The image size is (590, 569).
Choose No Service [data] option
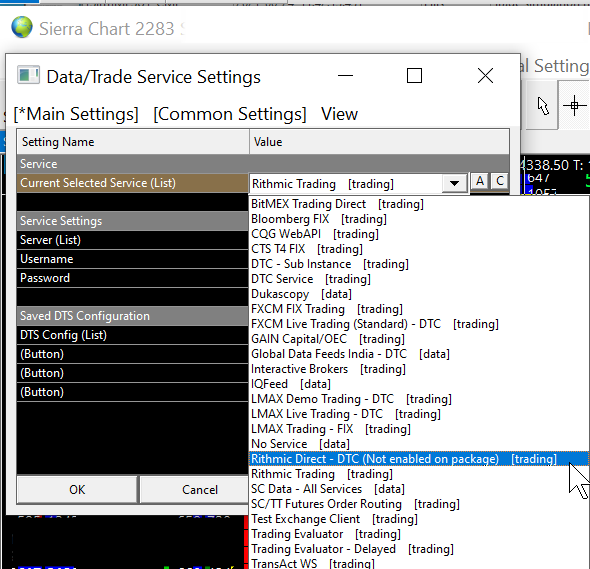click(419, 444)
